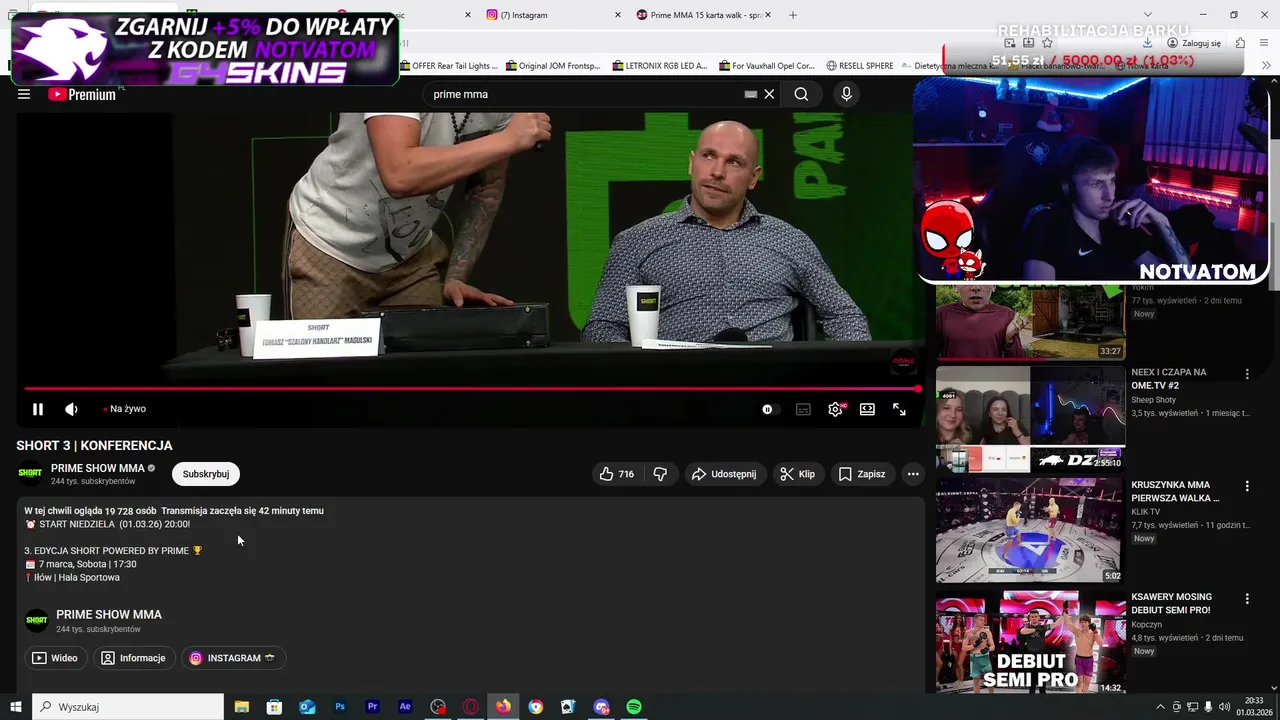Open channel Wideo tab button
This screenshot has width=1280, height=720.
click(x=55, y=658)
